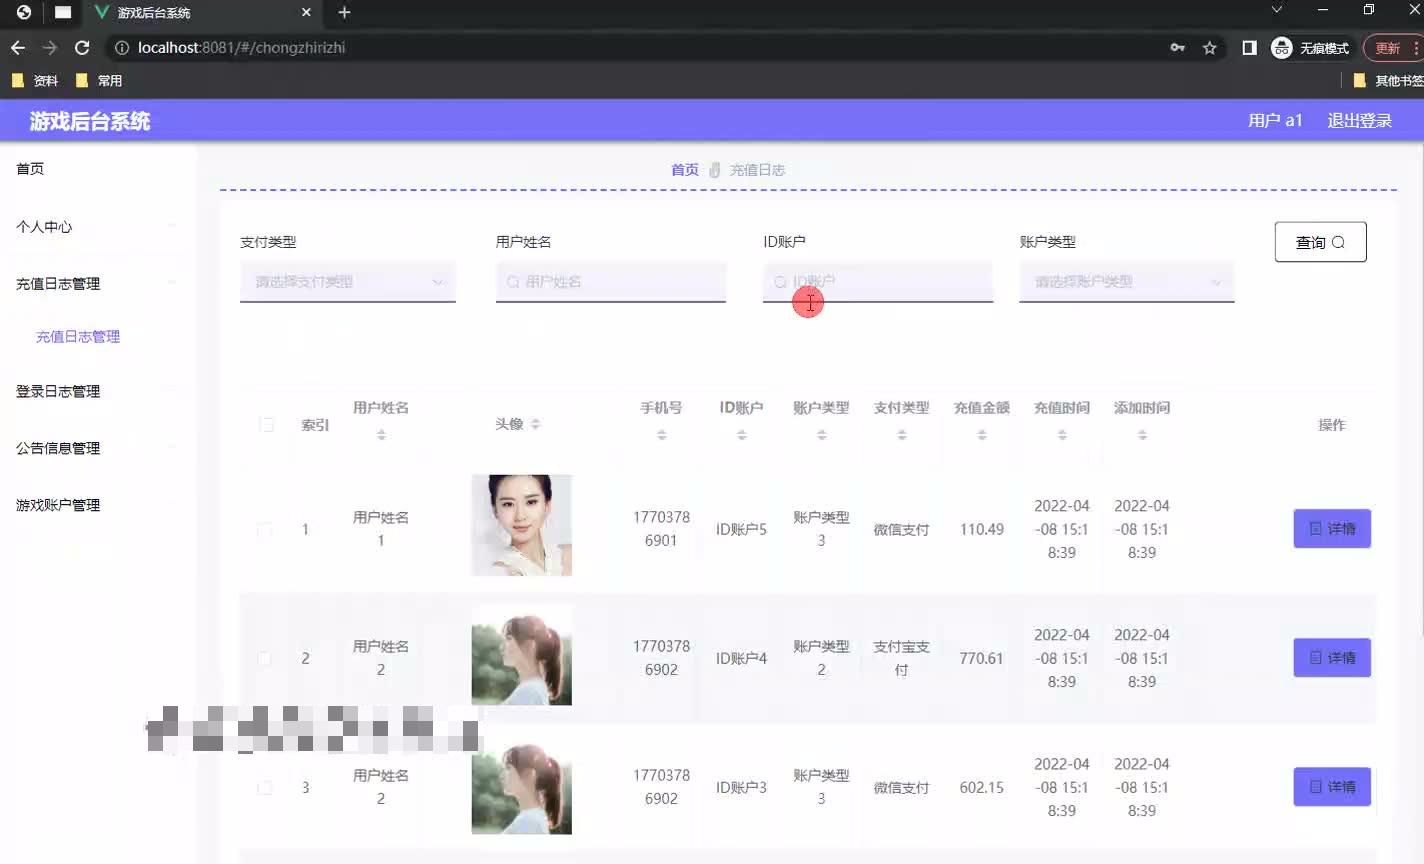Image resolution: width=1424 pixels, height=864 pixels.
Task: Select the checkbox for row 3
Action: coord(265,787)
